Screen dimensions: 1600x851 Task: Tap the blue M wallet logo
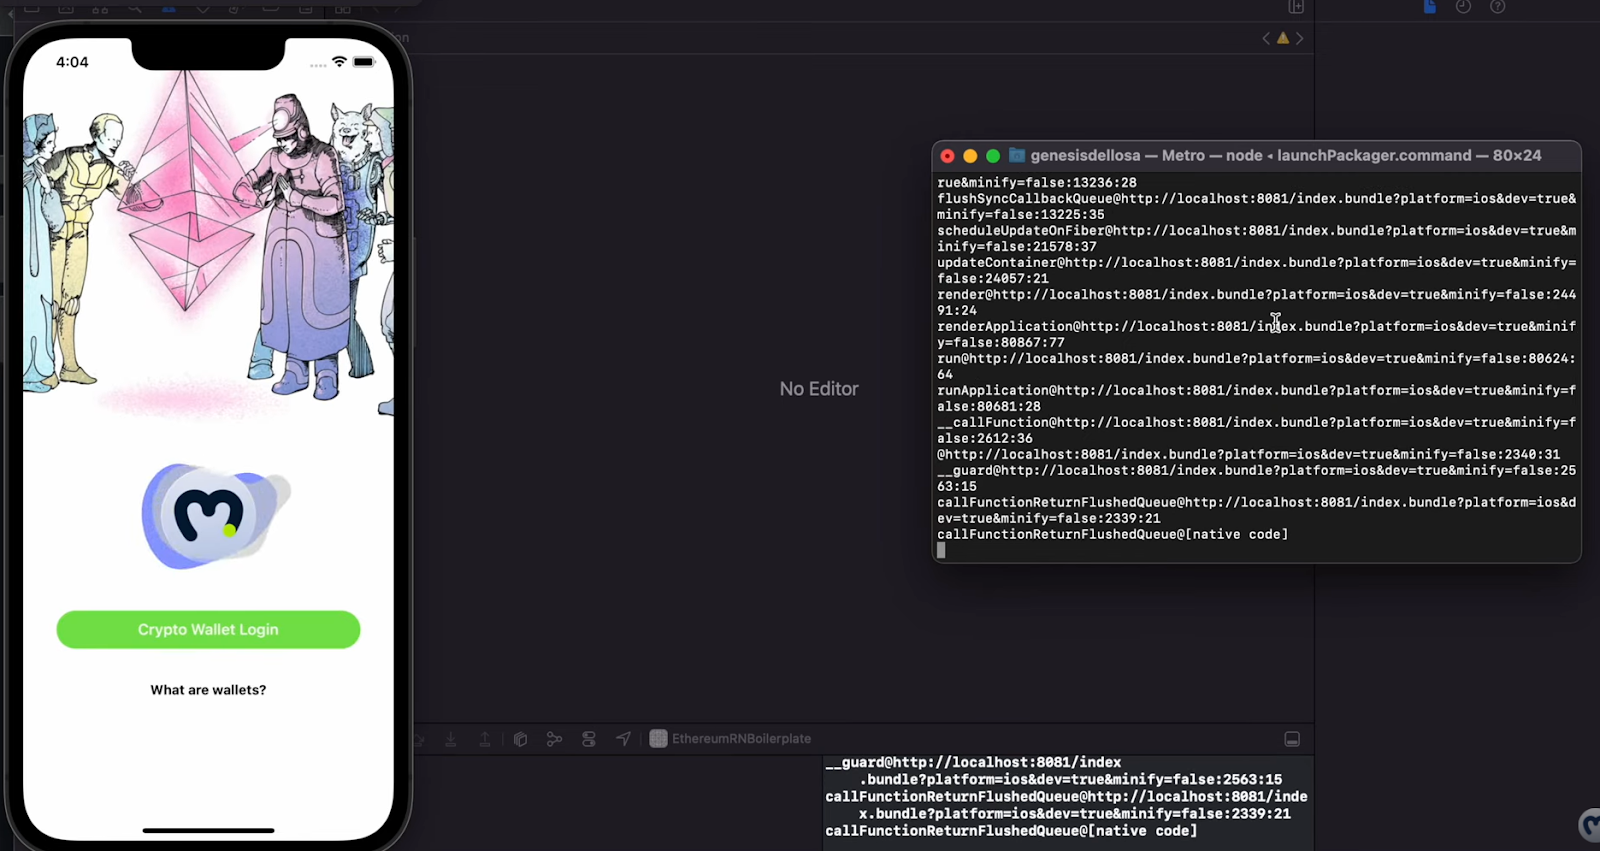[x=214, y=516]
